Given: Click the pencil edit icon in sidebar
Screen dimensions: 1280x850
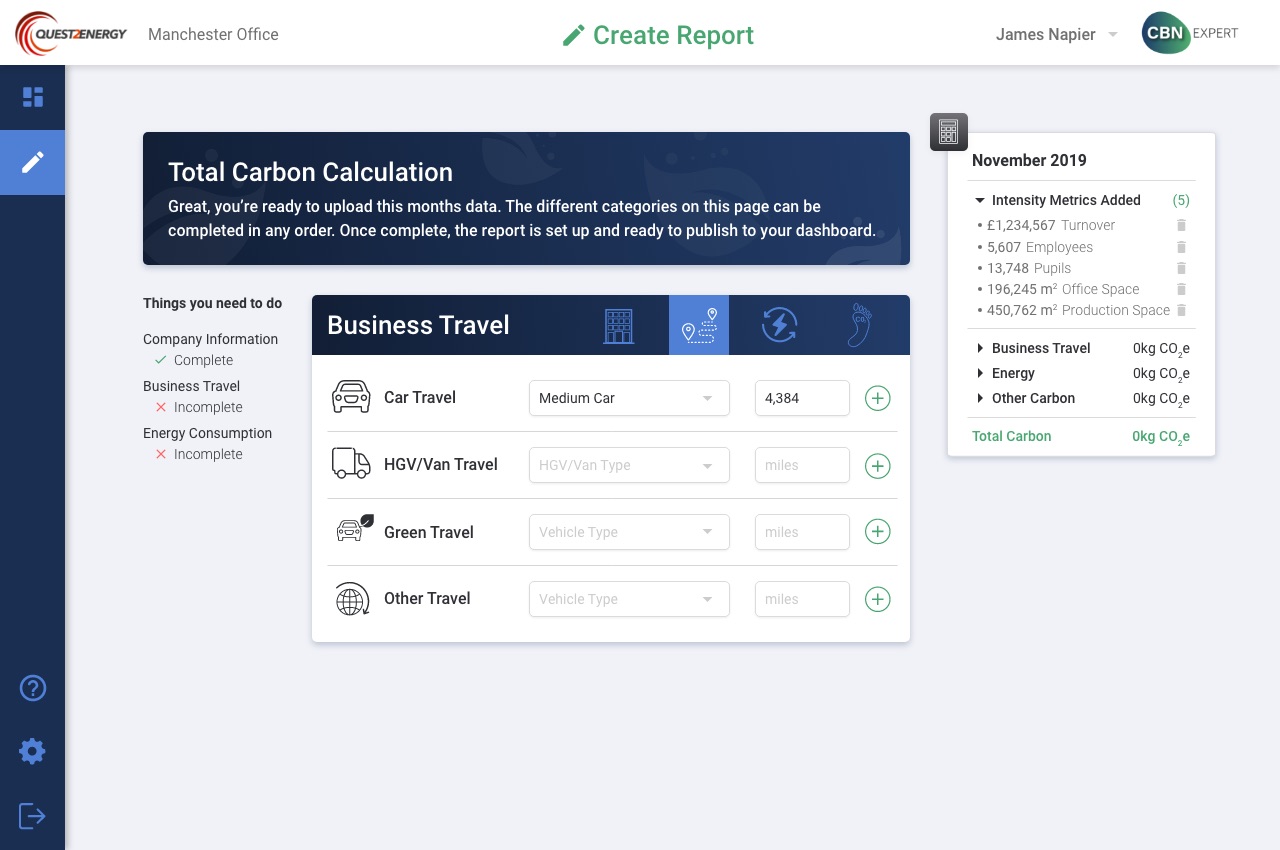Looking at the screenshot, I should point(33,162).
